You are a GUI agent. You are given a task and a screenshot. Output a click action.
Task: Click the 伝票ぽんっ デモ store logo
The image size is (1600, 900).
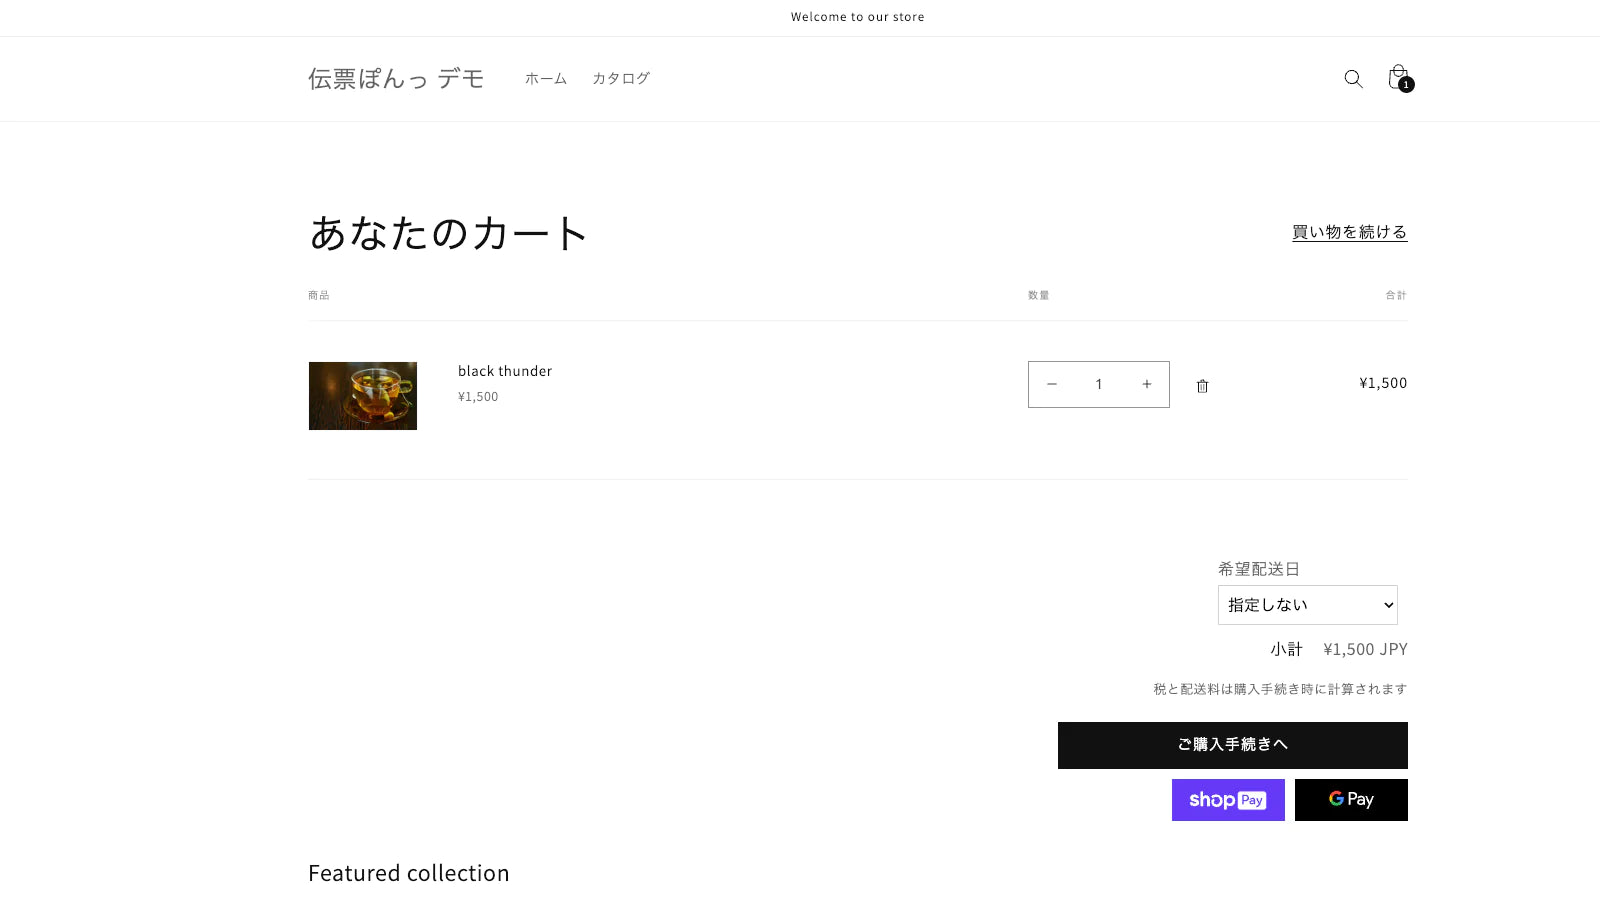click(x=396, y=78)
